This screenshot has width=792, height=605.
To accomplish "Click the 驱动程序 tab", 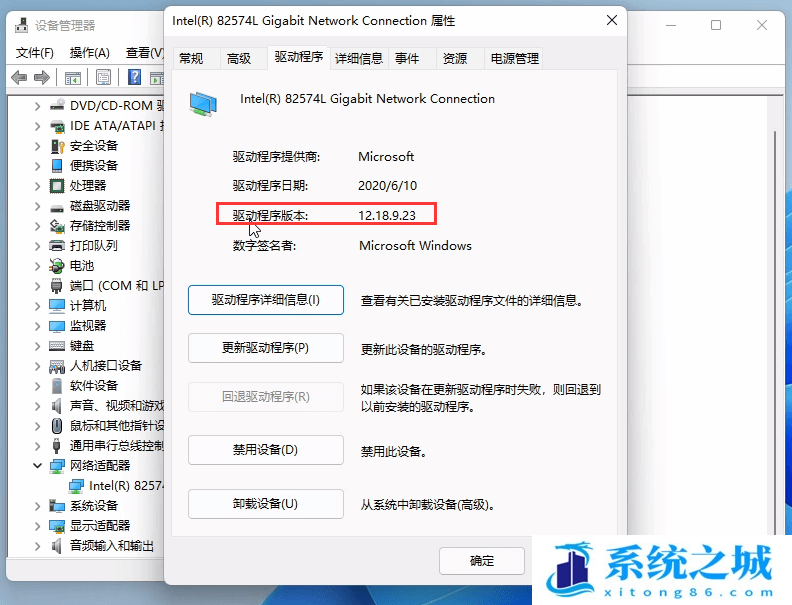I will click(299, 57).
